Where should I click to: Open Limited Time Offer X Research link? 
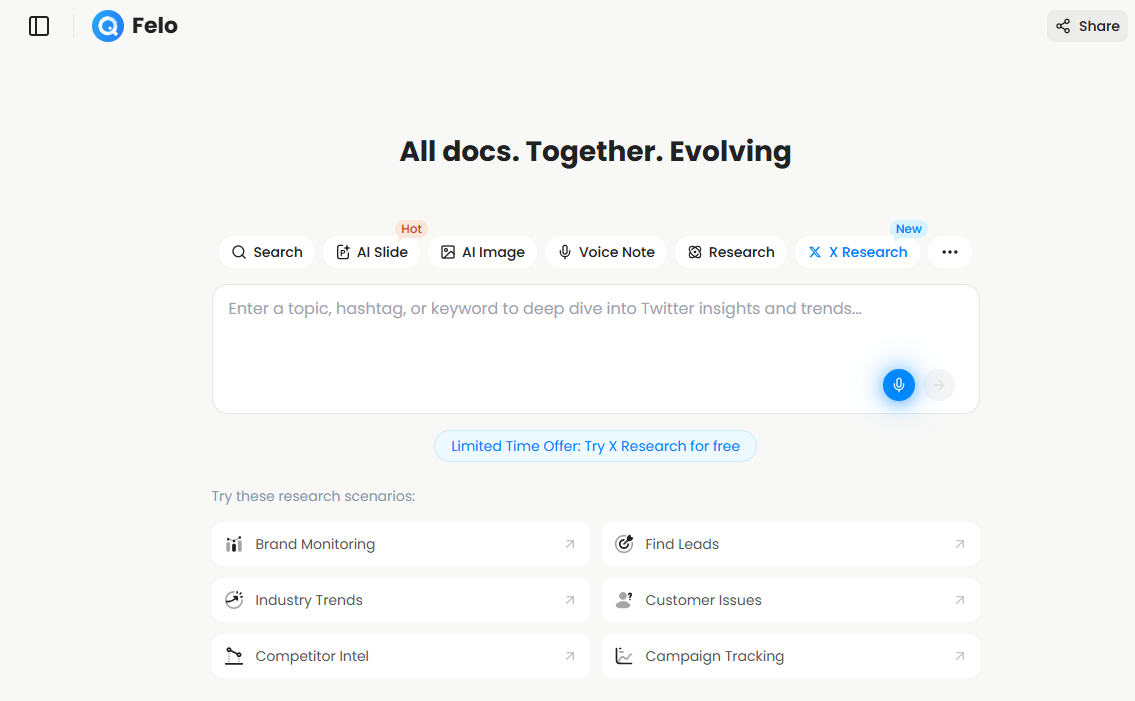coord(595,446)
